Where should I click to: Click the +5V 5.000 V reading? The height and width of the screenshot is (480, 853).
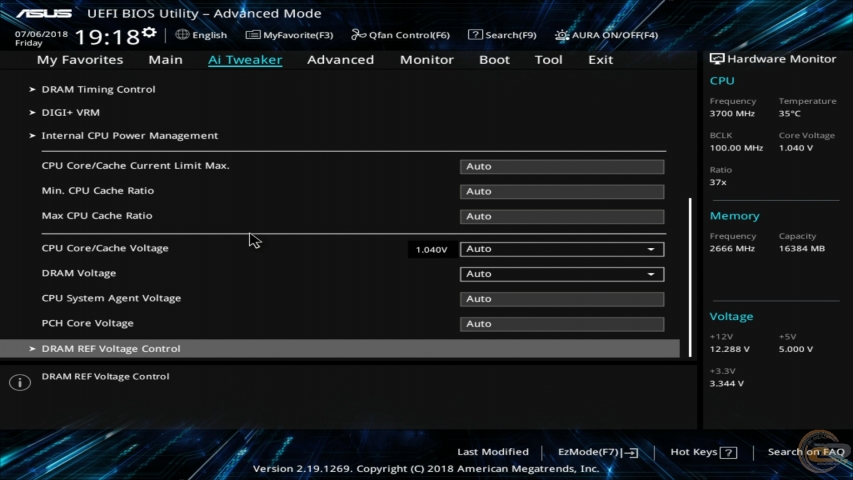click(x=795, y=349)
